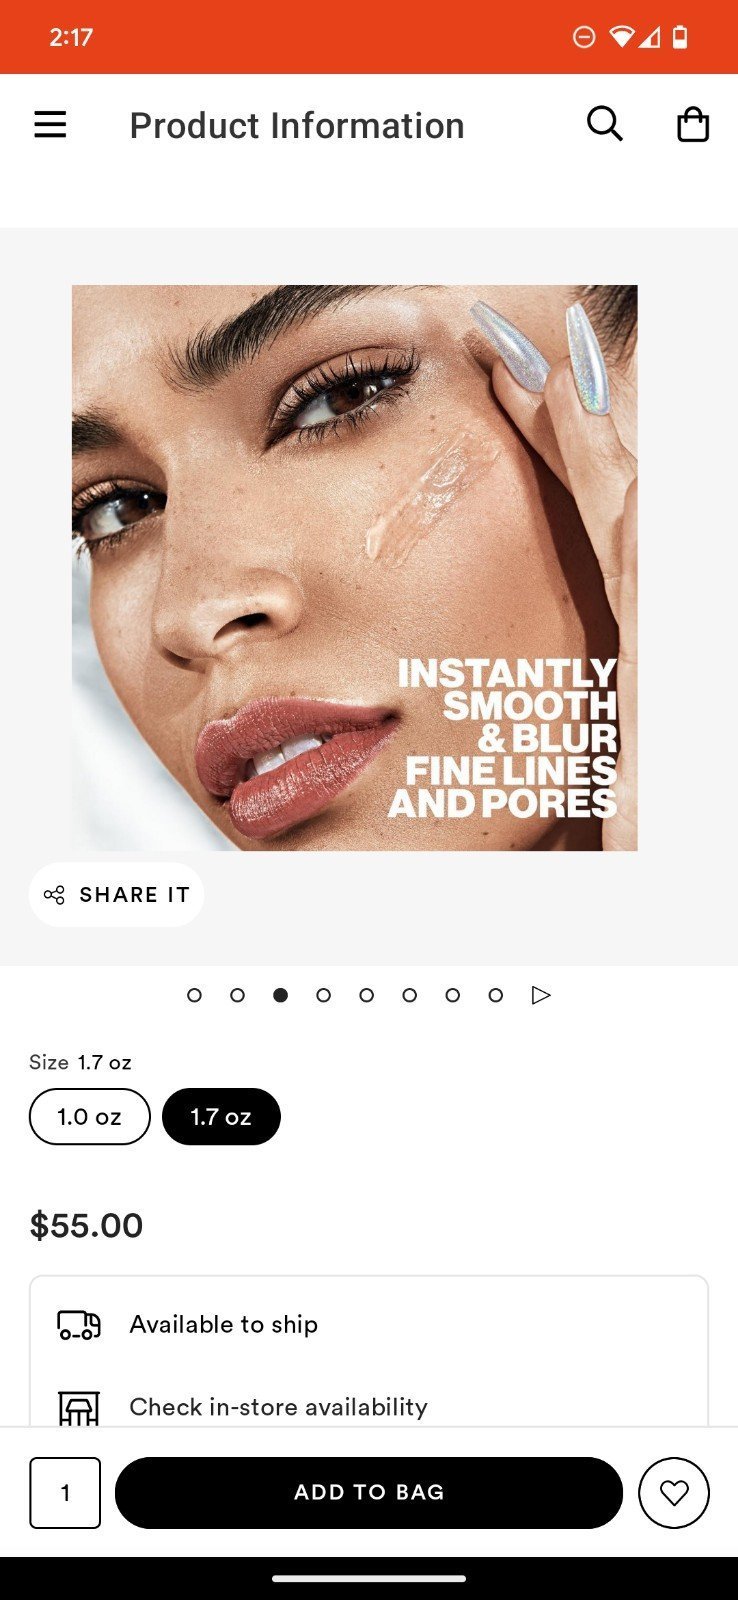This screenshot has width=738, height=1600.
Task: Open the shopping bag icon
Action: coord(693,125)
